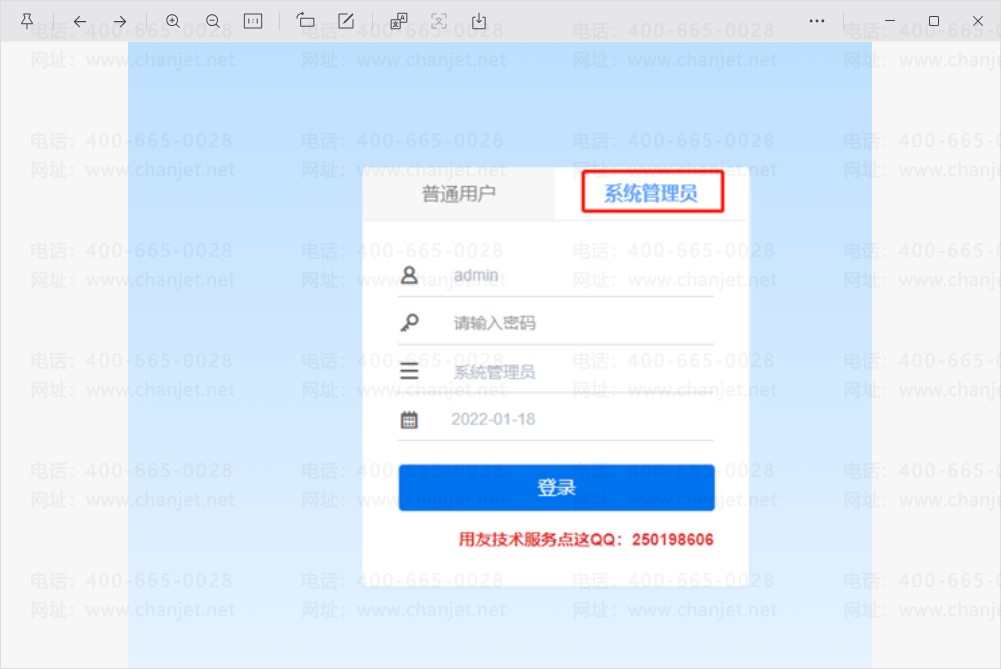Expand the 系统管理员 account list

pos(555,372)
